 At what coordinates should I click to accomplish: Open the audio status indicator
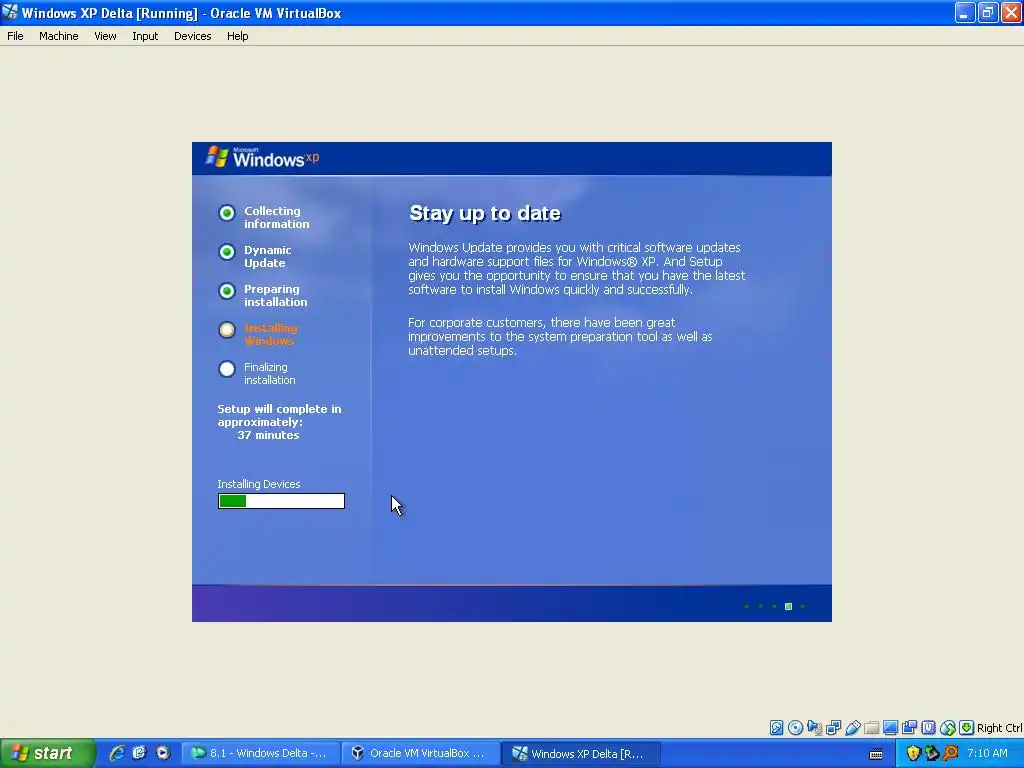tap(814, 728)
